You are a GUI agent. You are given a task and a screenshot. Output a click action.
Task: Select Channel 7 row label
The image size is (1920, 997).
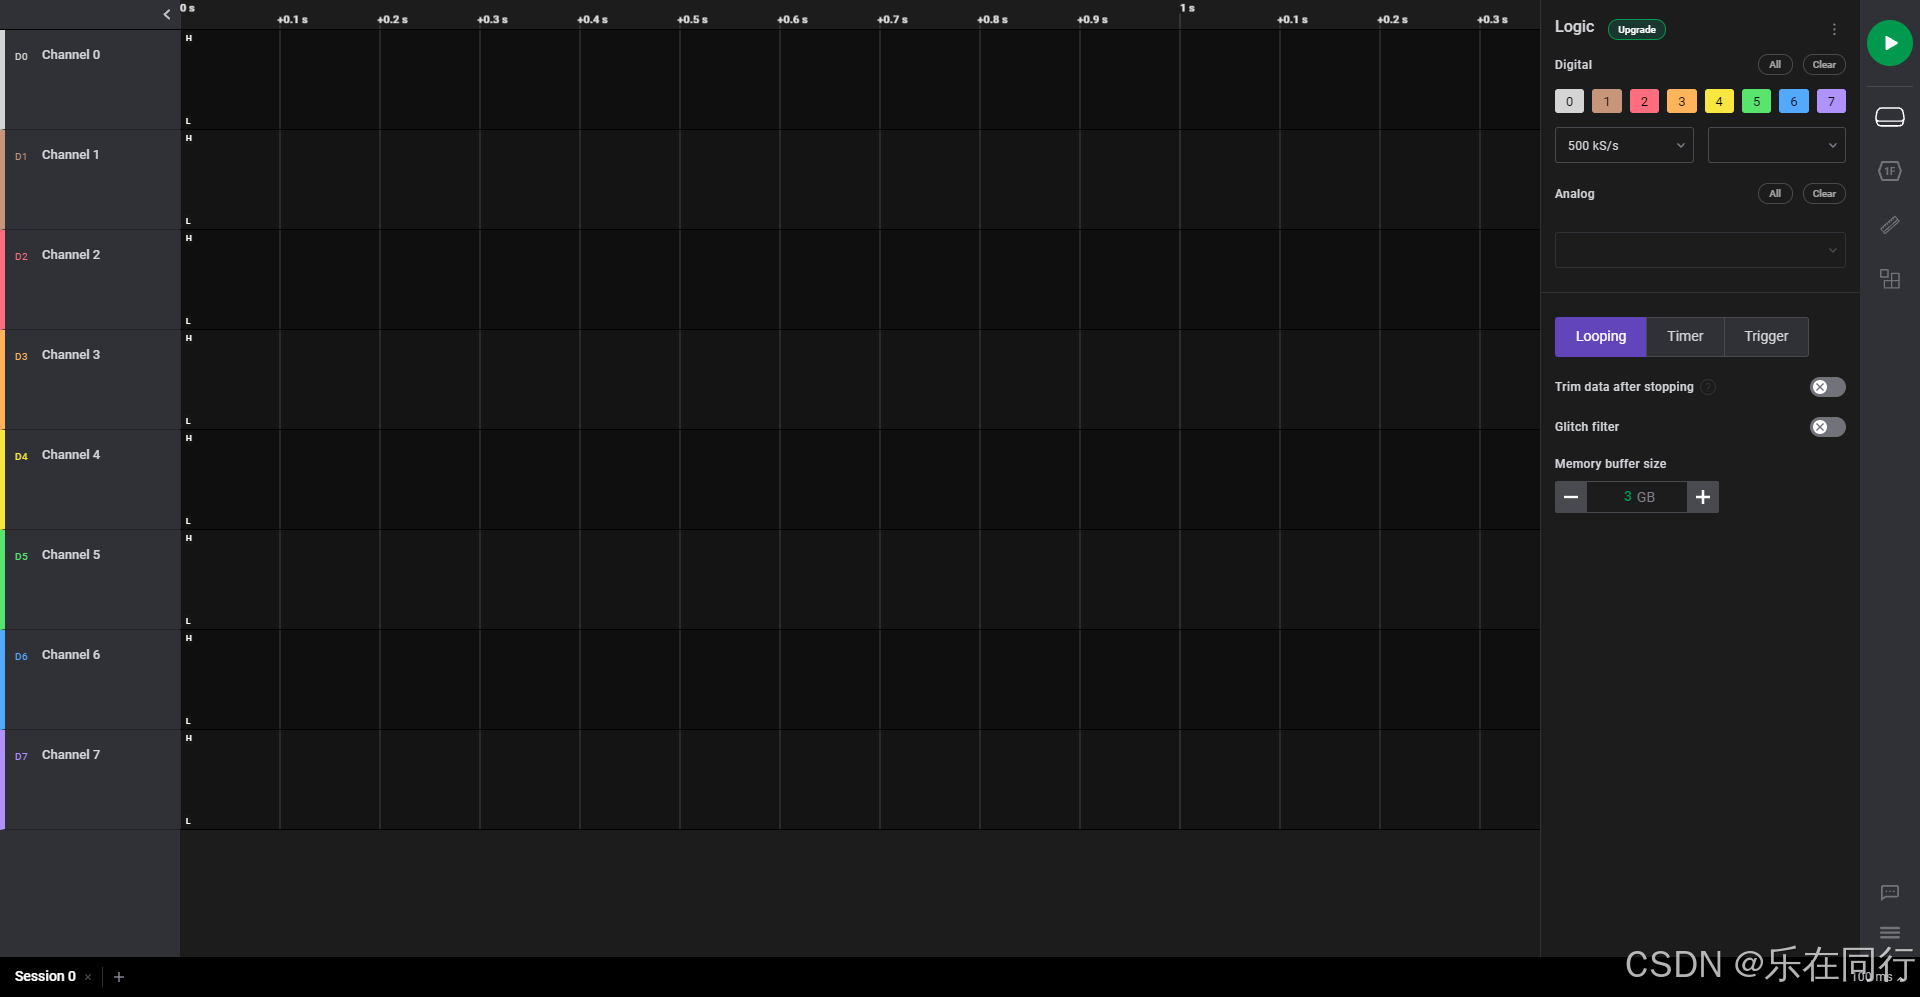tap(71, 755)
